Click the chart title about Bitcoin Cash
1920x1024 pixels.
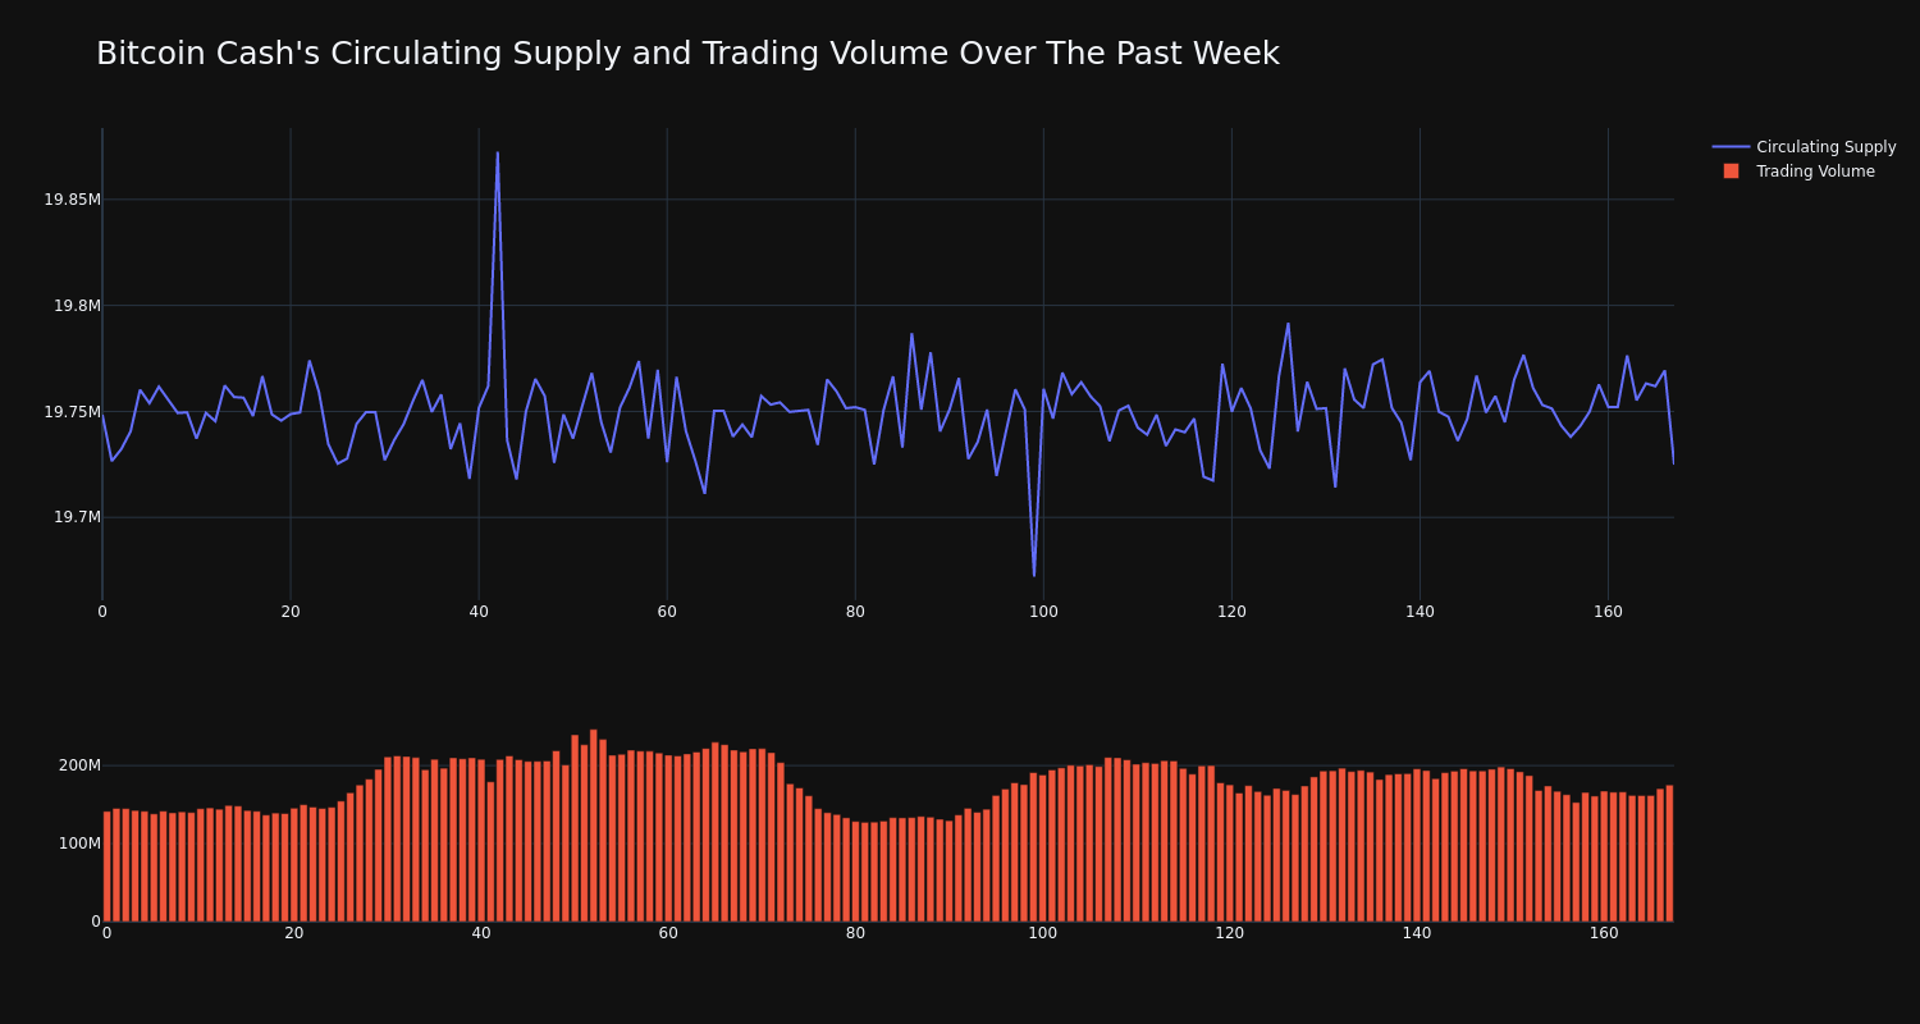coord(688,53)
